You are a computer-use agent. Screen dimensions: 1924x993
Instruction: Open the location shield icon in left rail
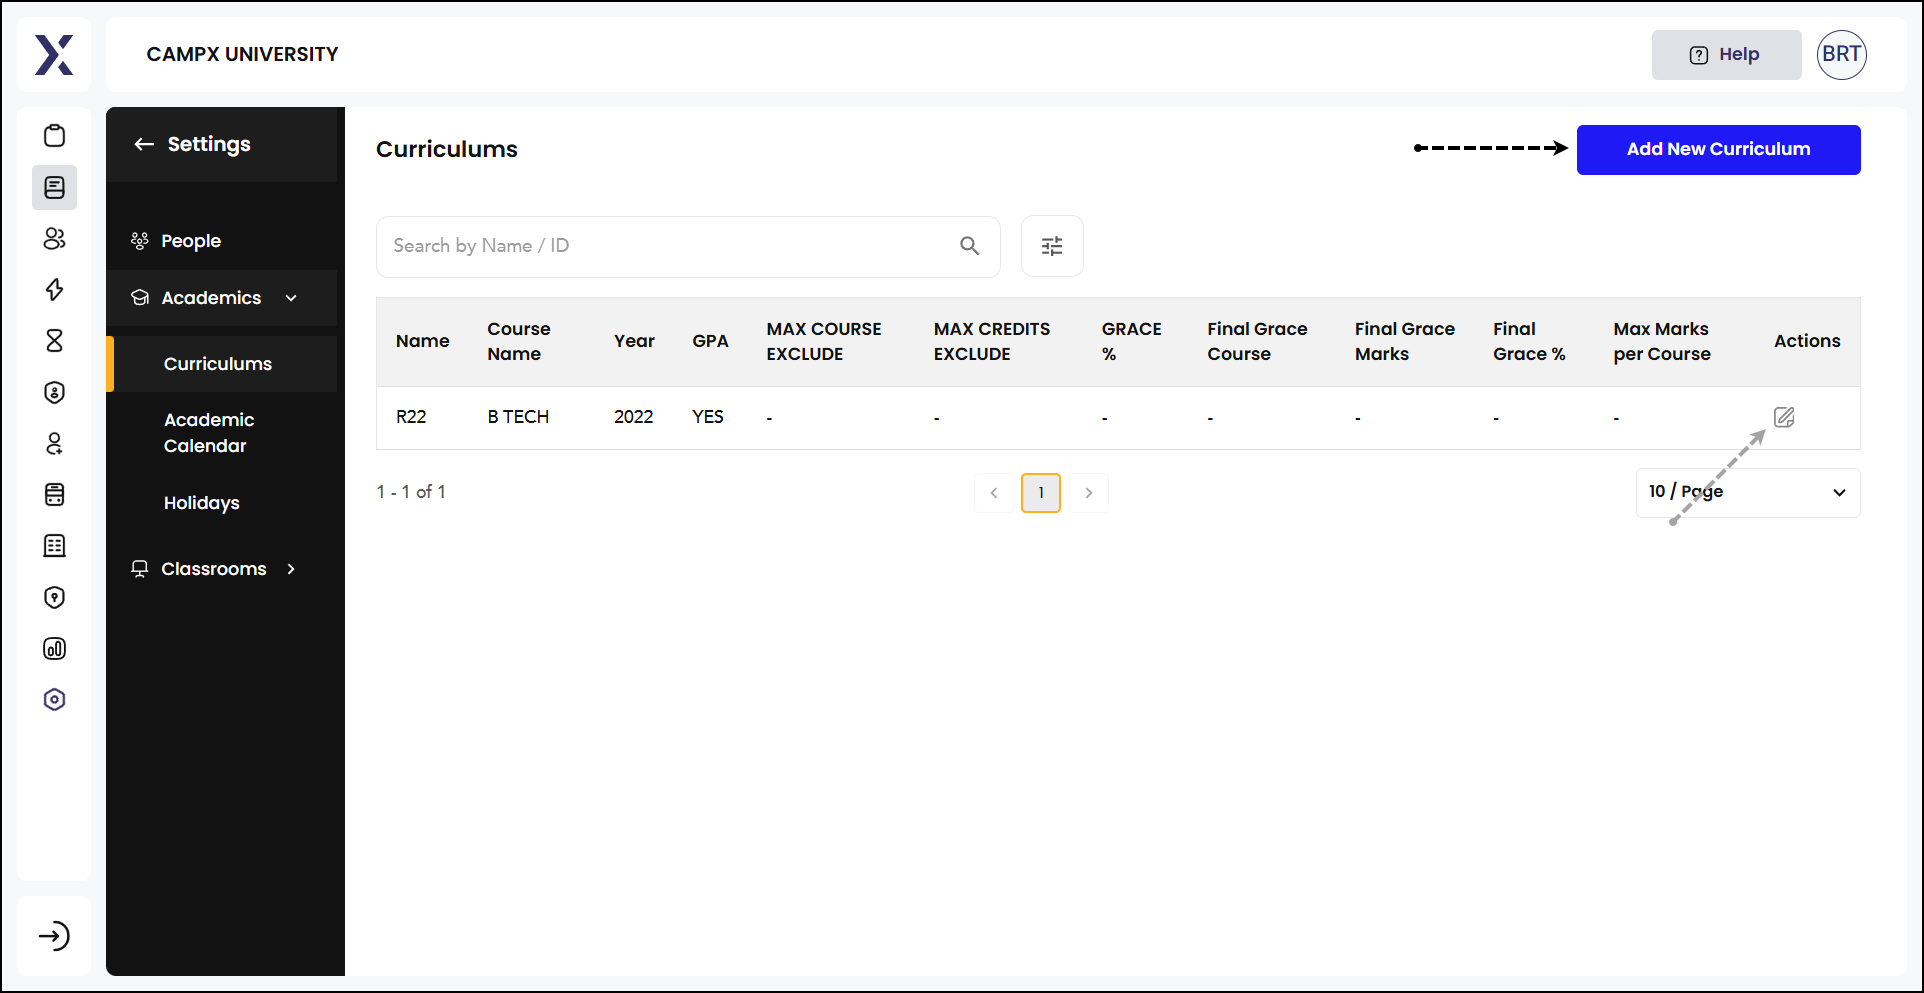coord(55,597)
